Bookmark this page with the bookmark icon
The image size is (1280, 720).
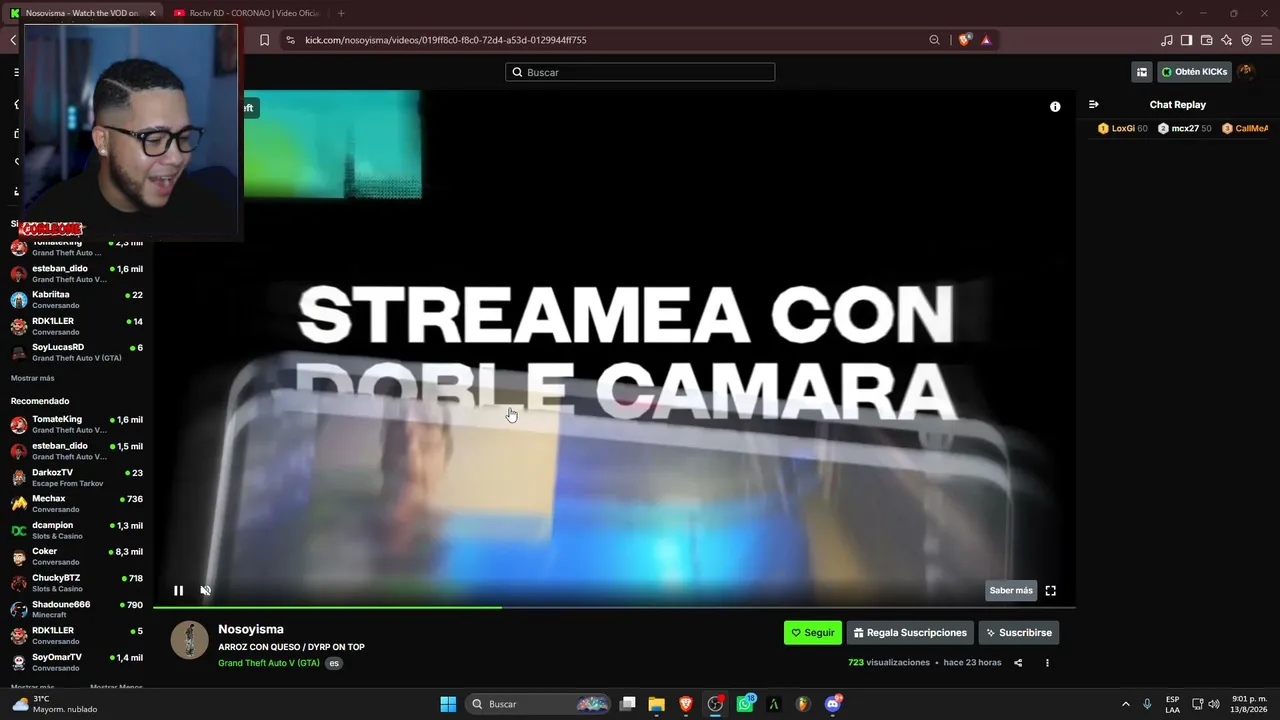click(264, 40)
